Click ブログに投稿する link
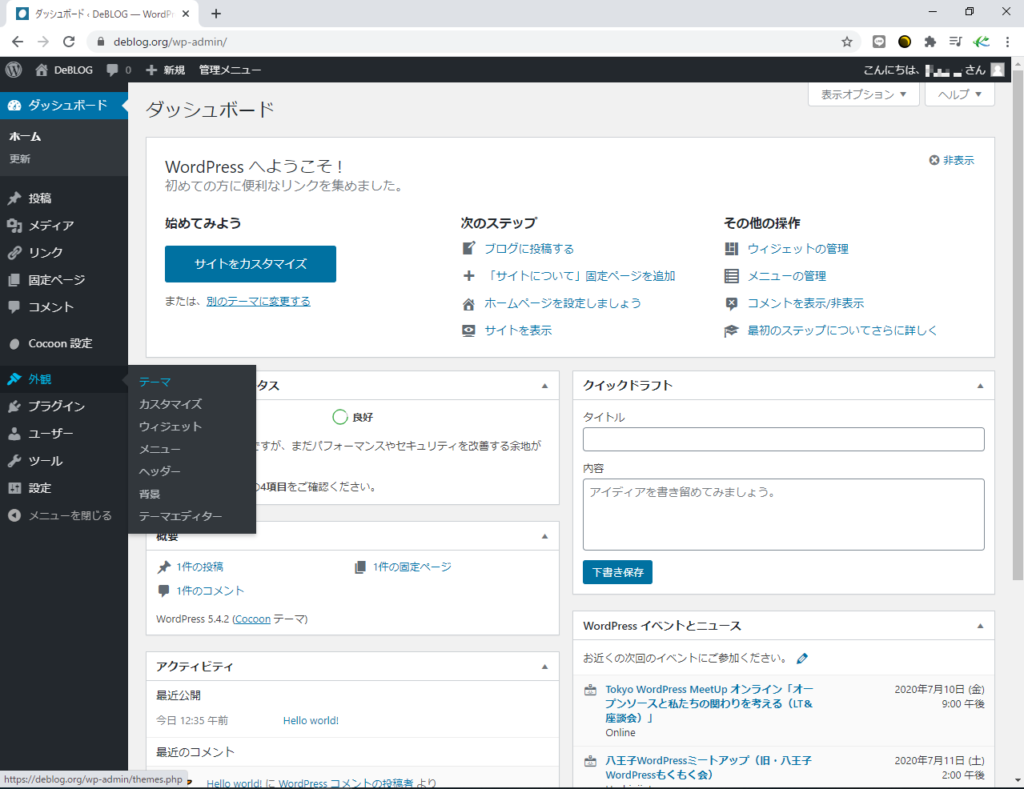1024x789 pixels. (x=529, y=249)
